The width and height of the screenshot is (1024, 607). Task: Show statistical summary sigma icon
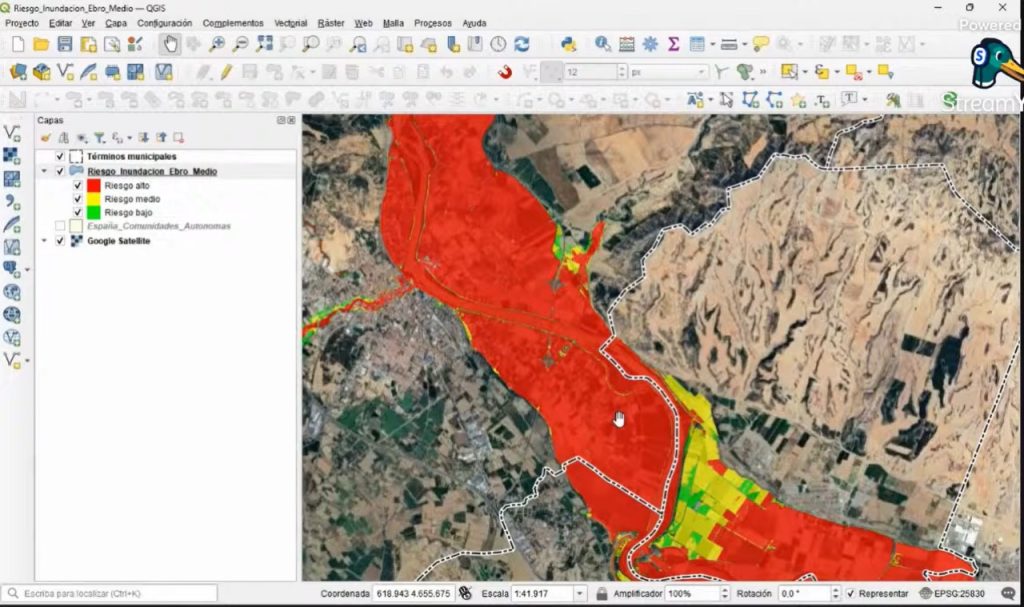tap(673, 44)
